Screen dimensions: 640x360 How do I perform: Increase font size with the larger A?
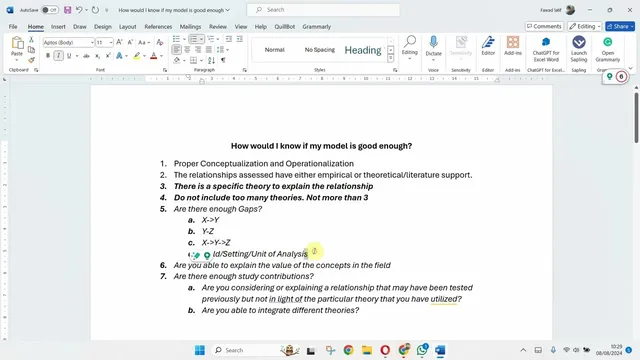click(119, 42)
